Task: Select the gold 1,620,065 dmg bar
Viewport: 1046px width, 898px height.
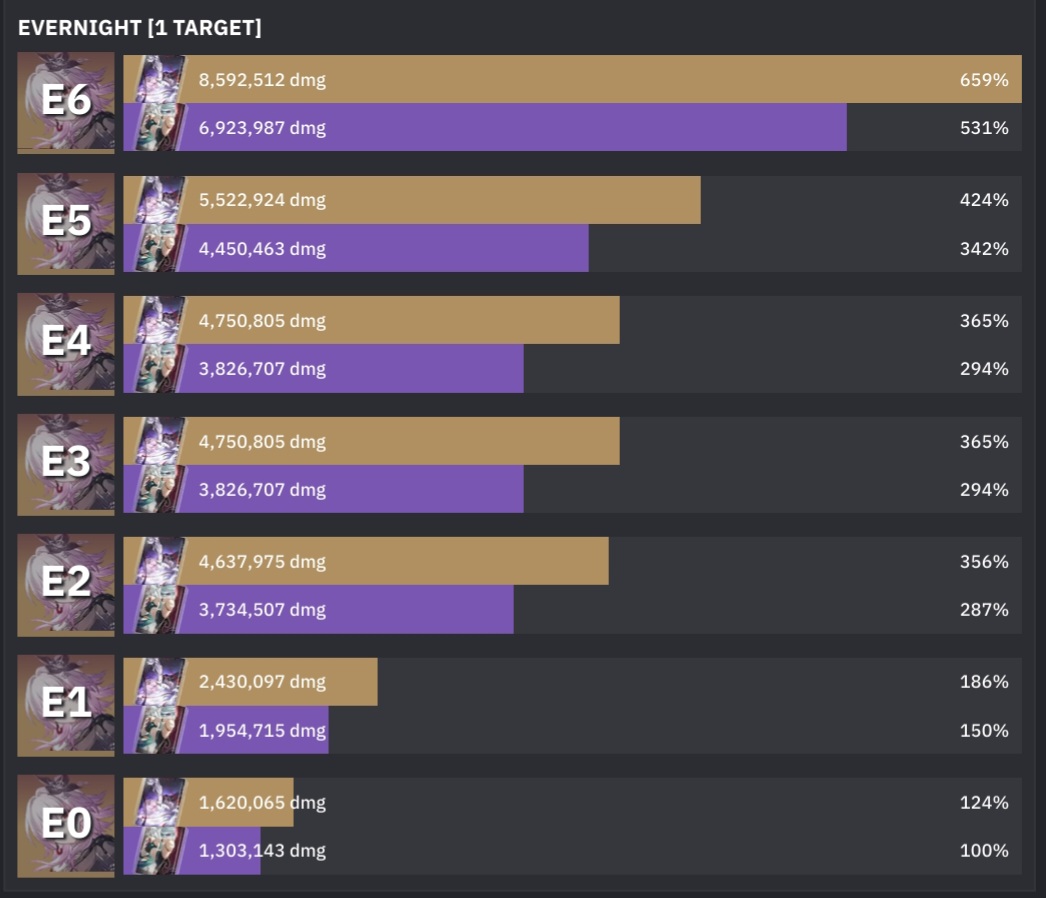Action: point(208,802)
